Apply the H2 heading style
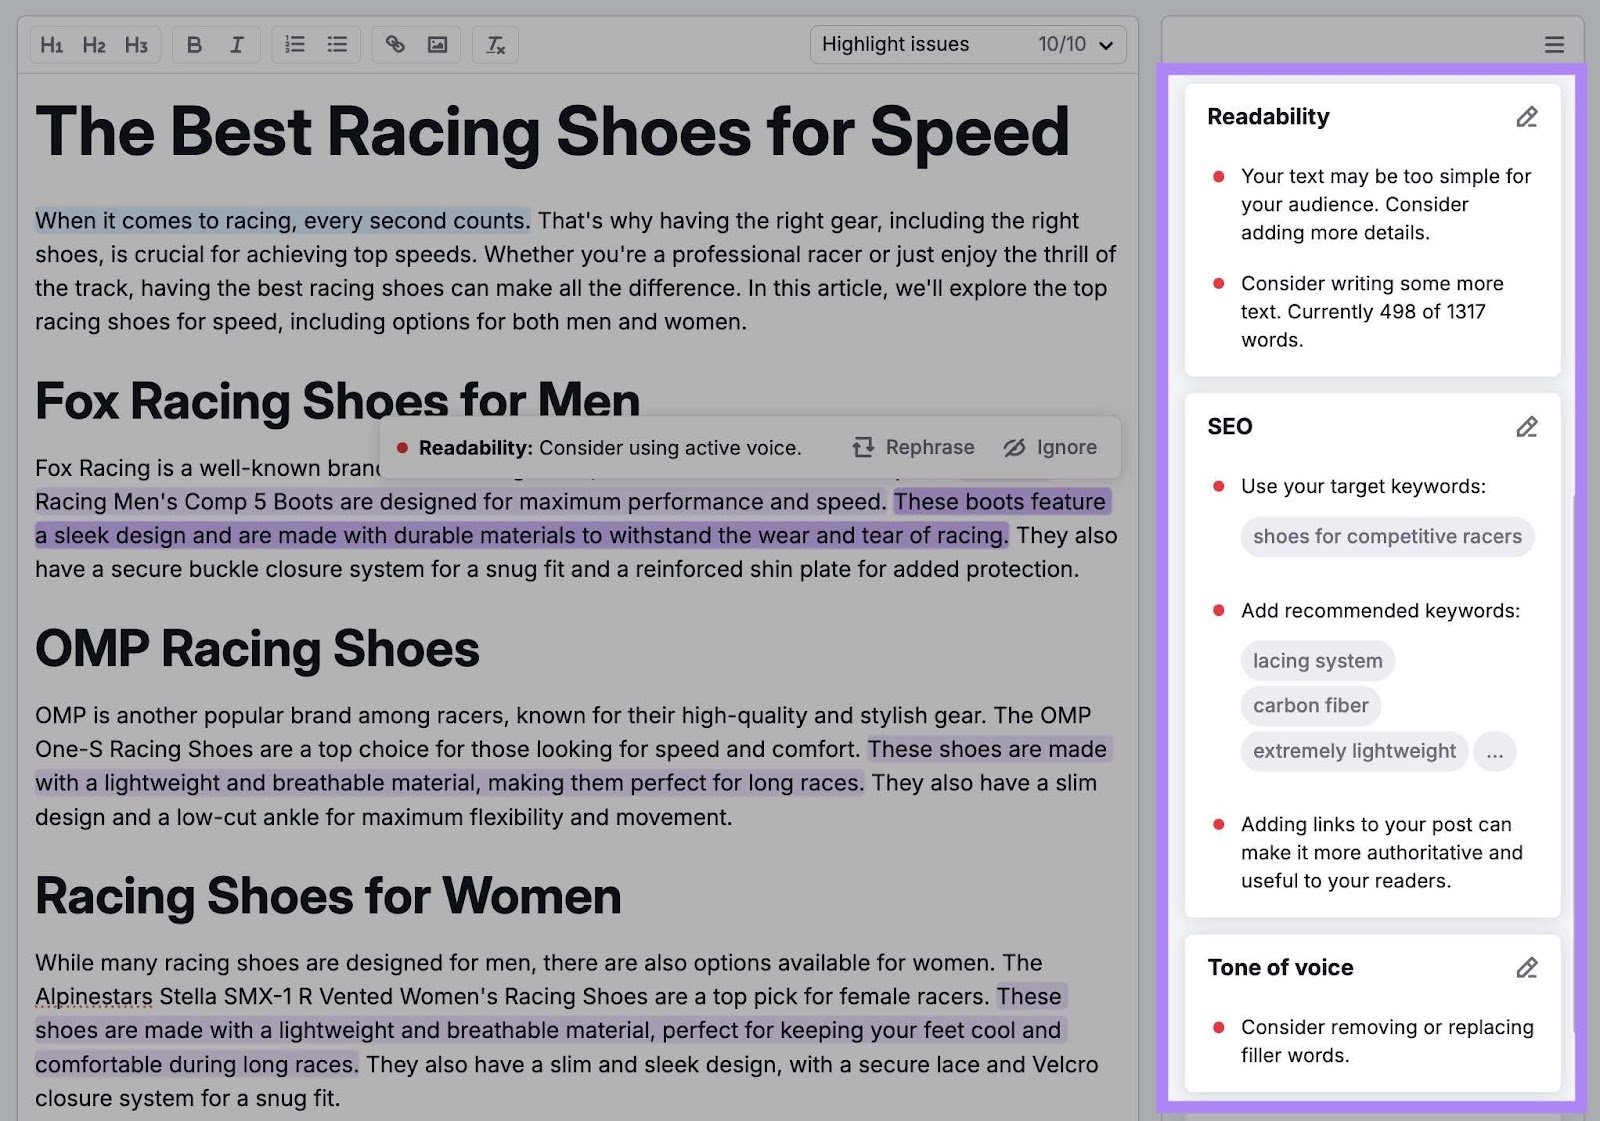Screen dimensions: 1600x1121 (94, 44)
